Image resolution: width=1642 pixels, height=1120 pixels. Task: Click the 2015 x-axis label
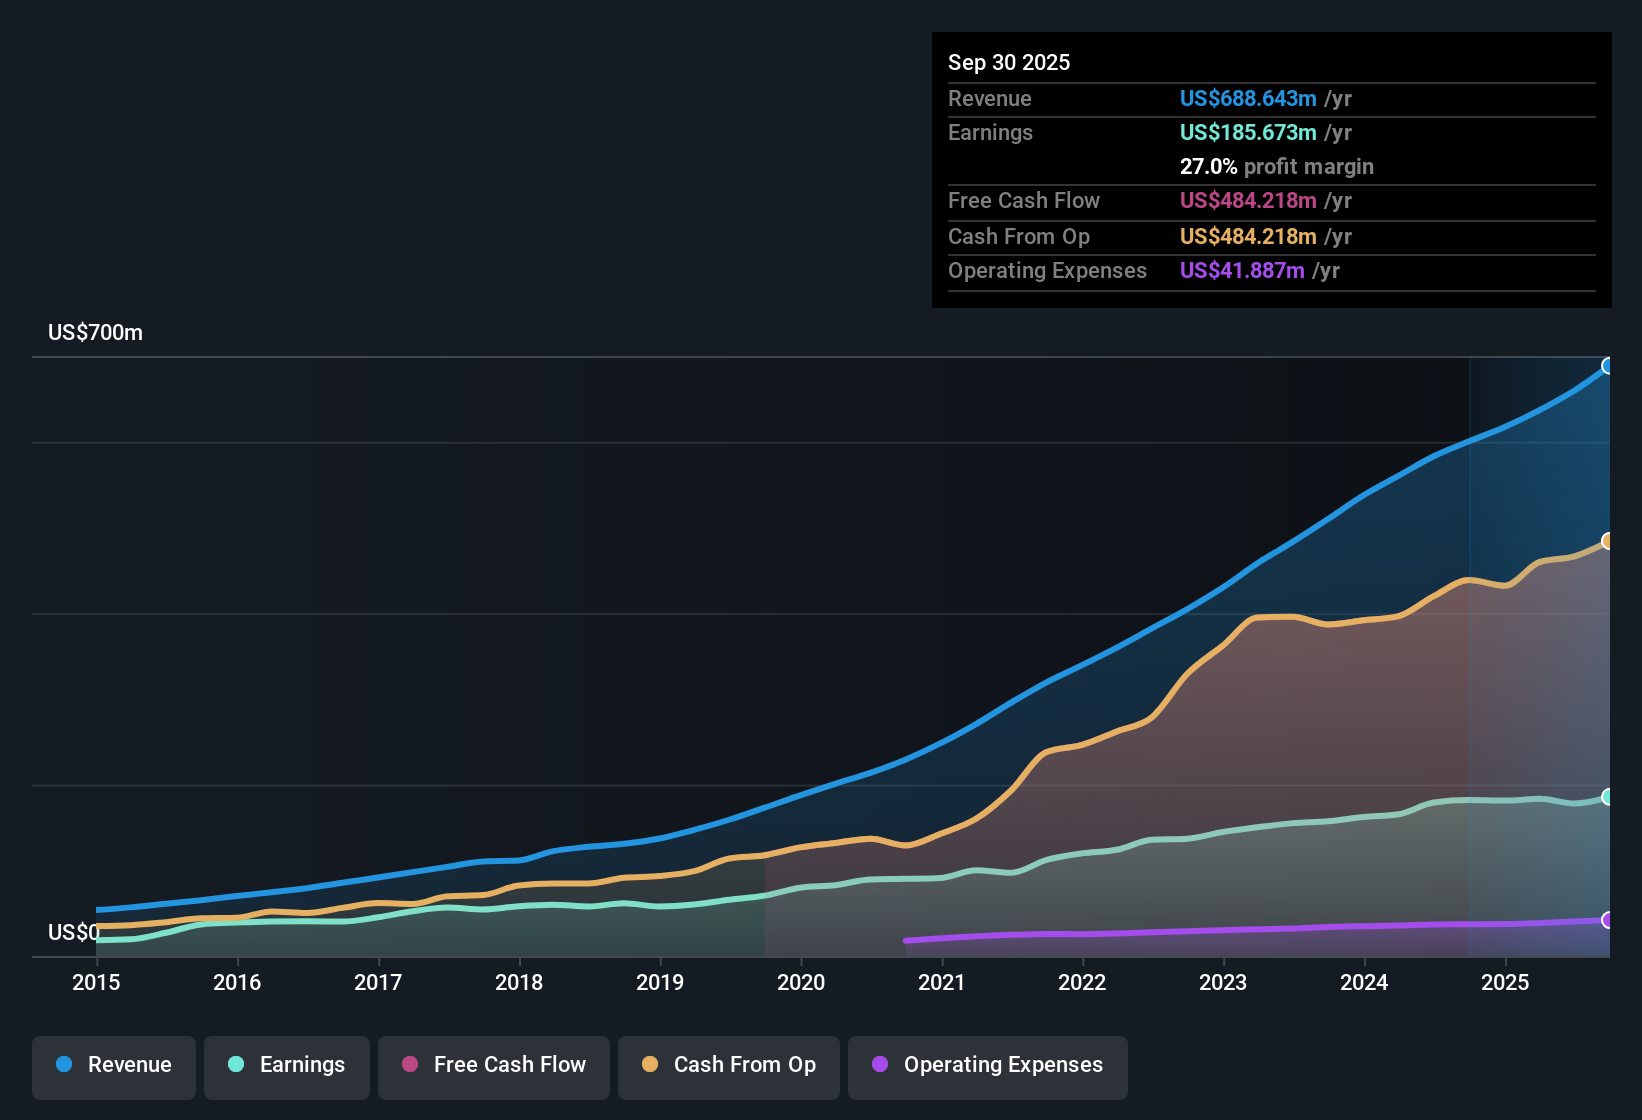click(x=96, y=982)
